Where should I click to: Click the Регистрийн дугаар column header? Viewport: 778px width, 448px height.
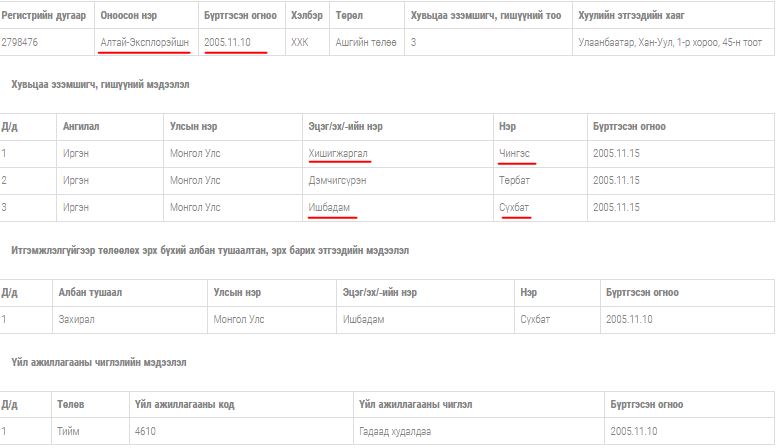click(44, 16)
